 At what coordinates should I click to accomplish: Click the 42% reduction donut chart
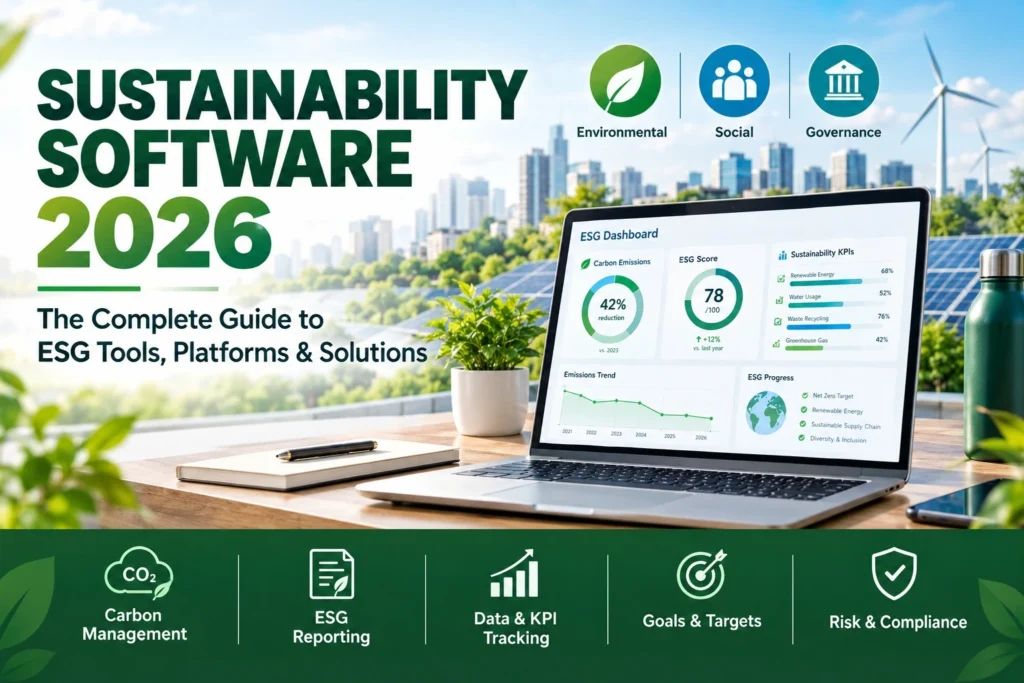[x=613, y=309]
